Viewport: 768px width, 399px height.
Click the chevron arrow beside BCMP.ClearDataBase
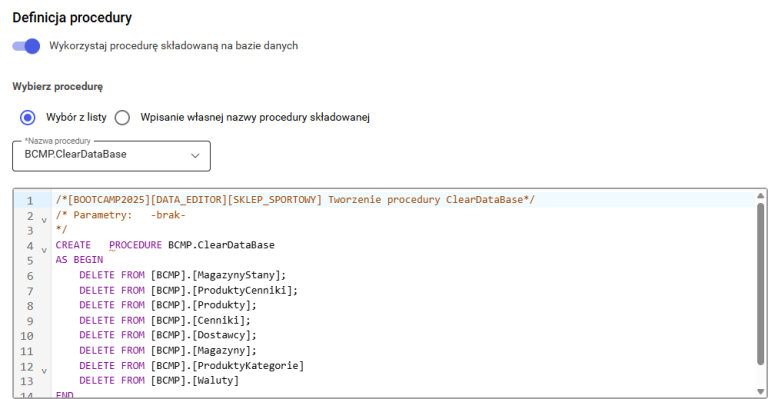pos(195,156)
